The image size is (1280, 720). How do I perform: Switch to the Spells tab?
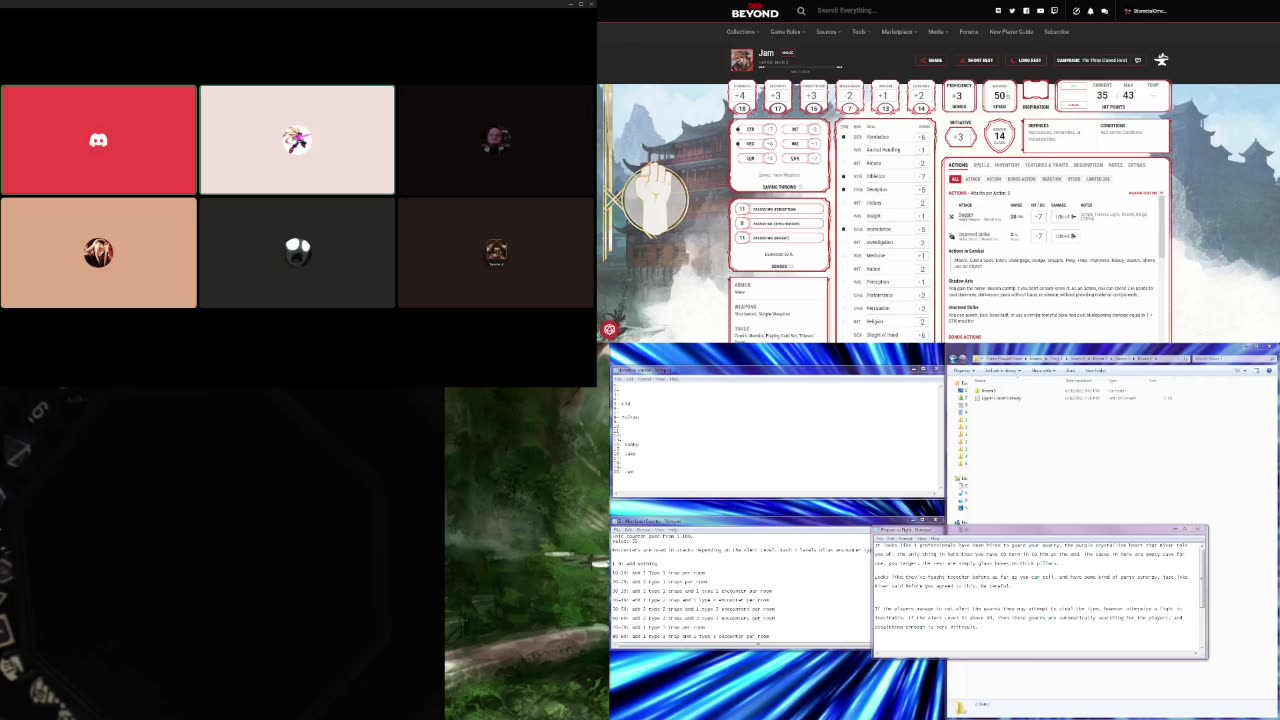(981, 165)
